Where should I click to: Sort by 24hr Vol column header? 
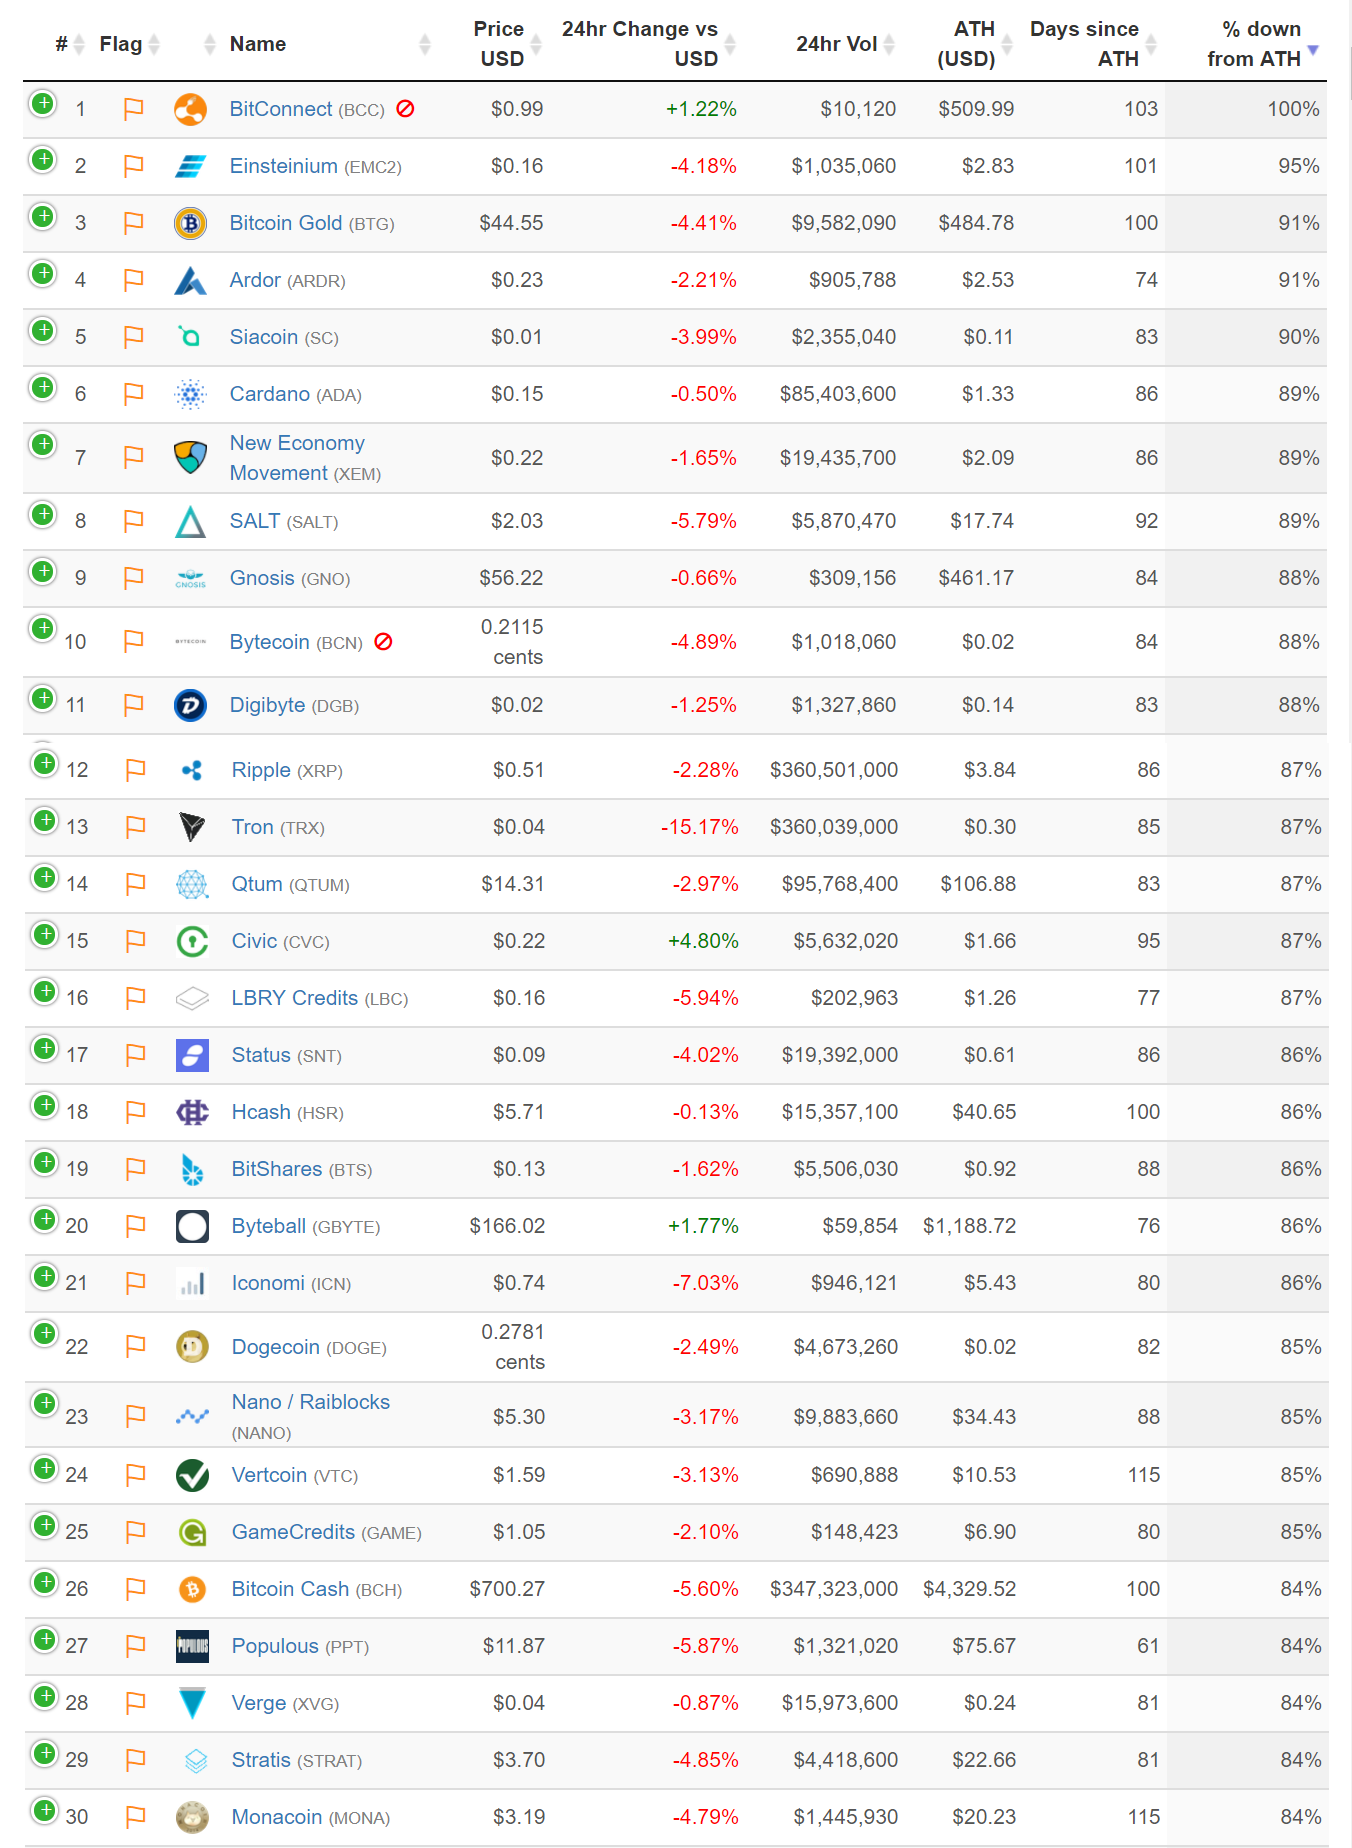click(x=836, y=44)
